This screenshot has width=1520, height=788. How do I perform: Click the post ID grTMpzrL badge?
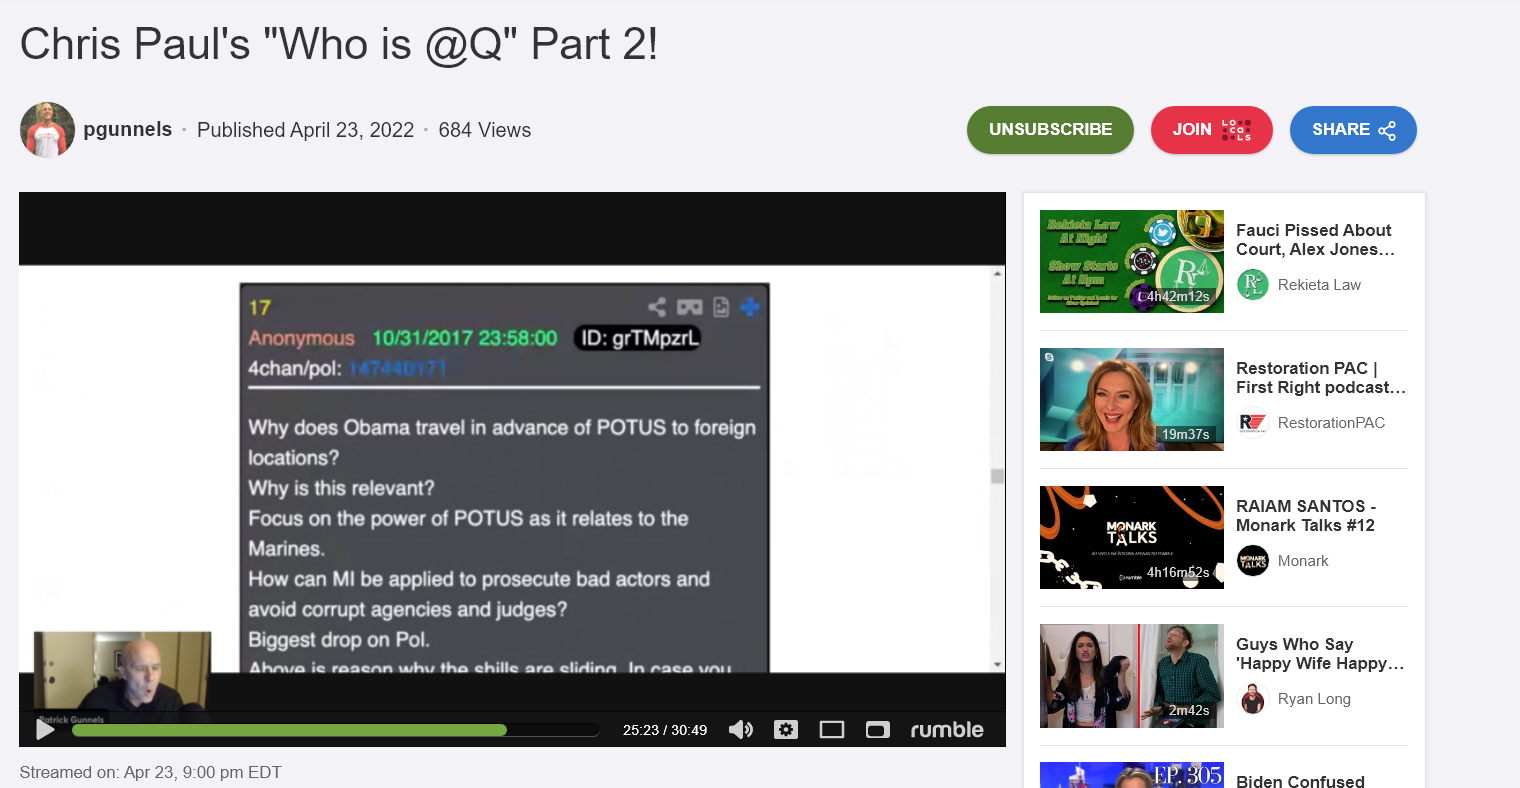[639, 338]
